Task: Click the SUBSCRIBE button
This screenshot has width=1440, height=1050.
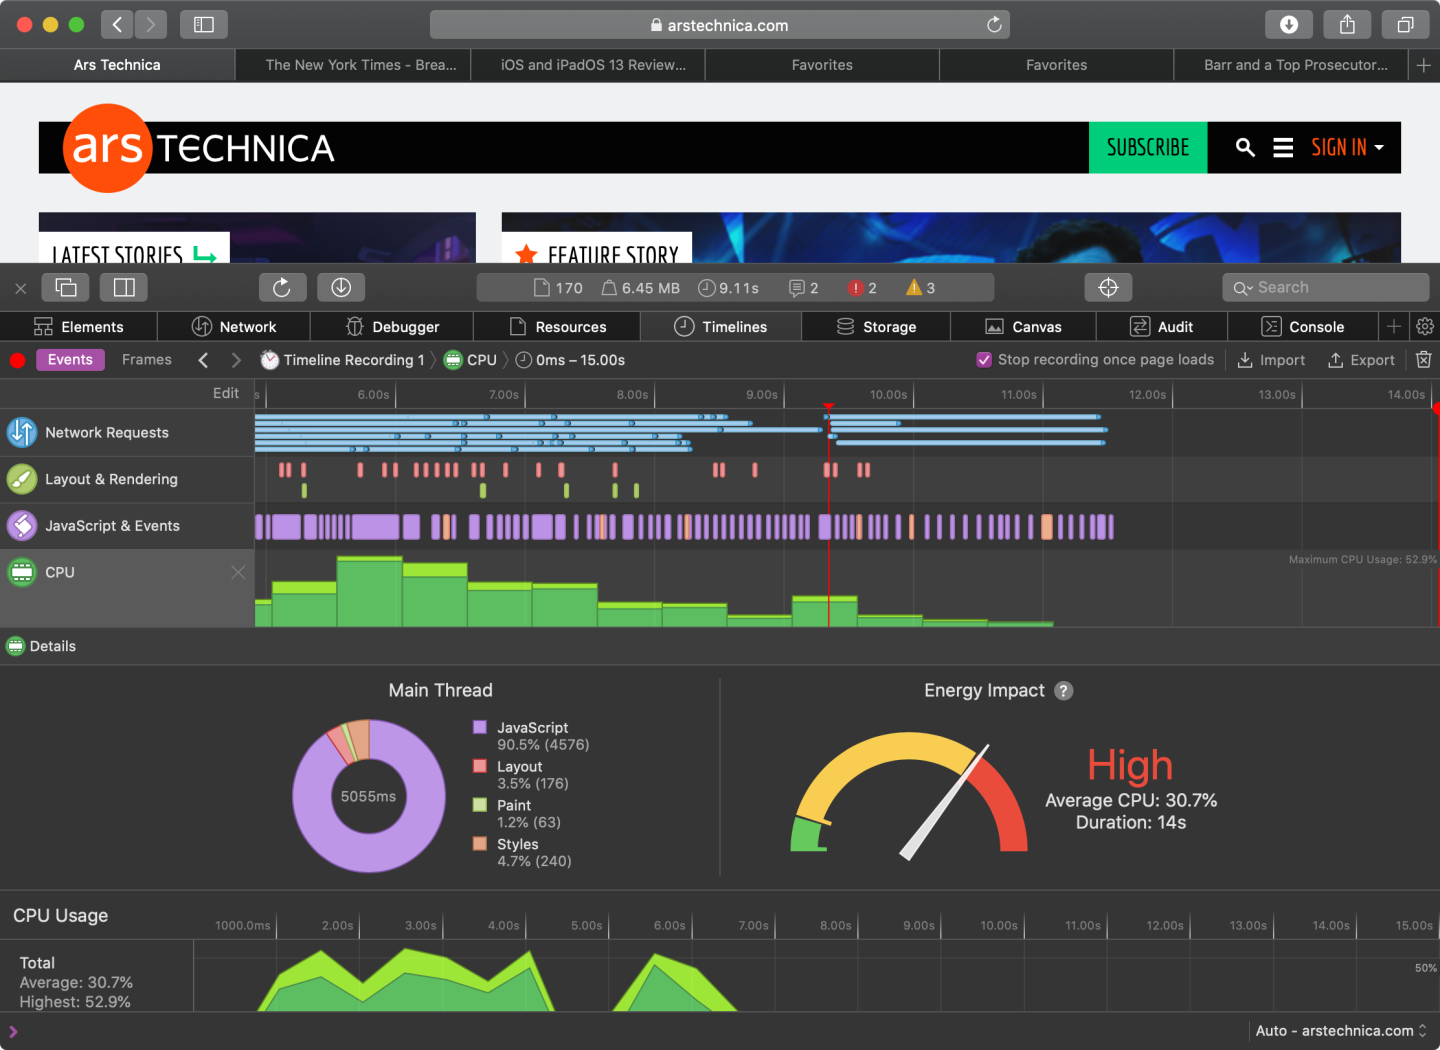Action: click(1147, 148)
